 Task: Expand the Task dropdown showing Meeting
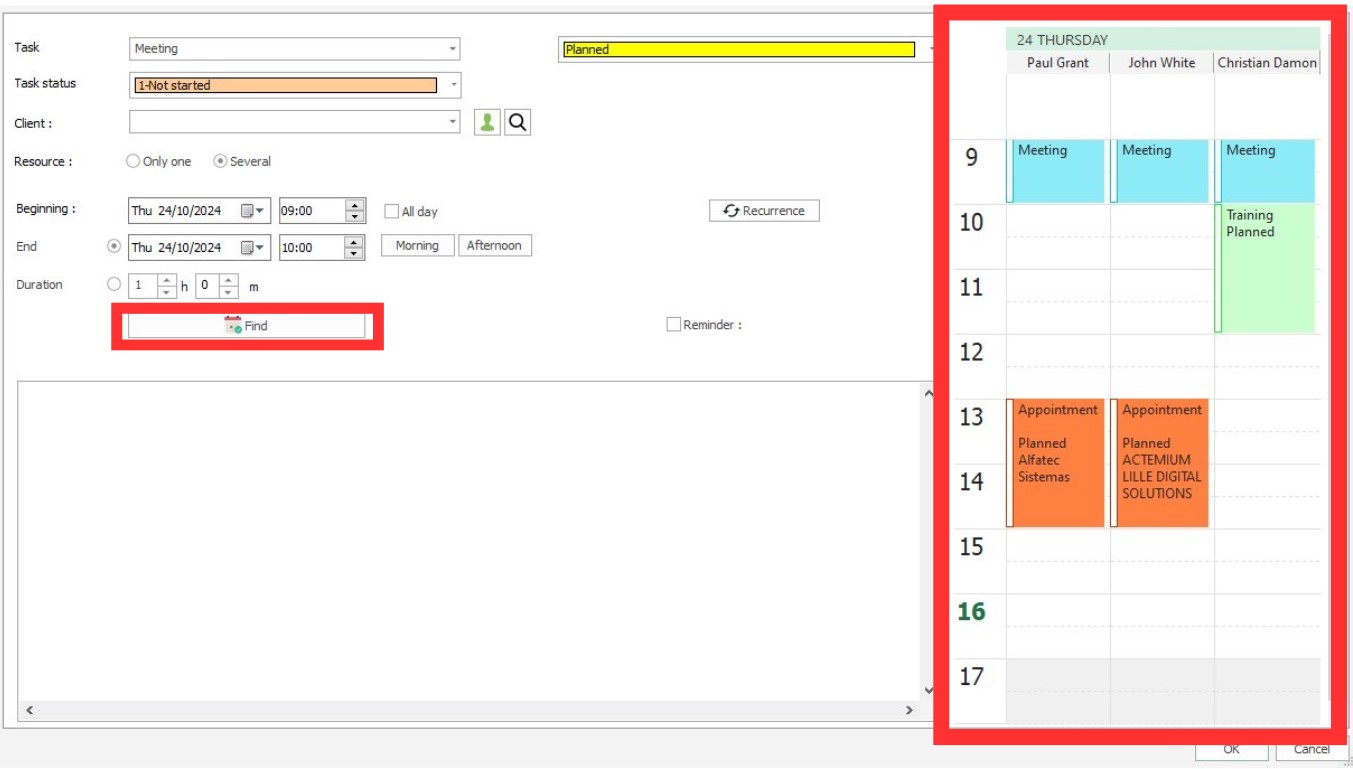452,49
